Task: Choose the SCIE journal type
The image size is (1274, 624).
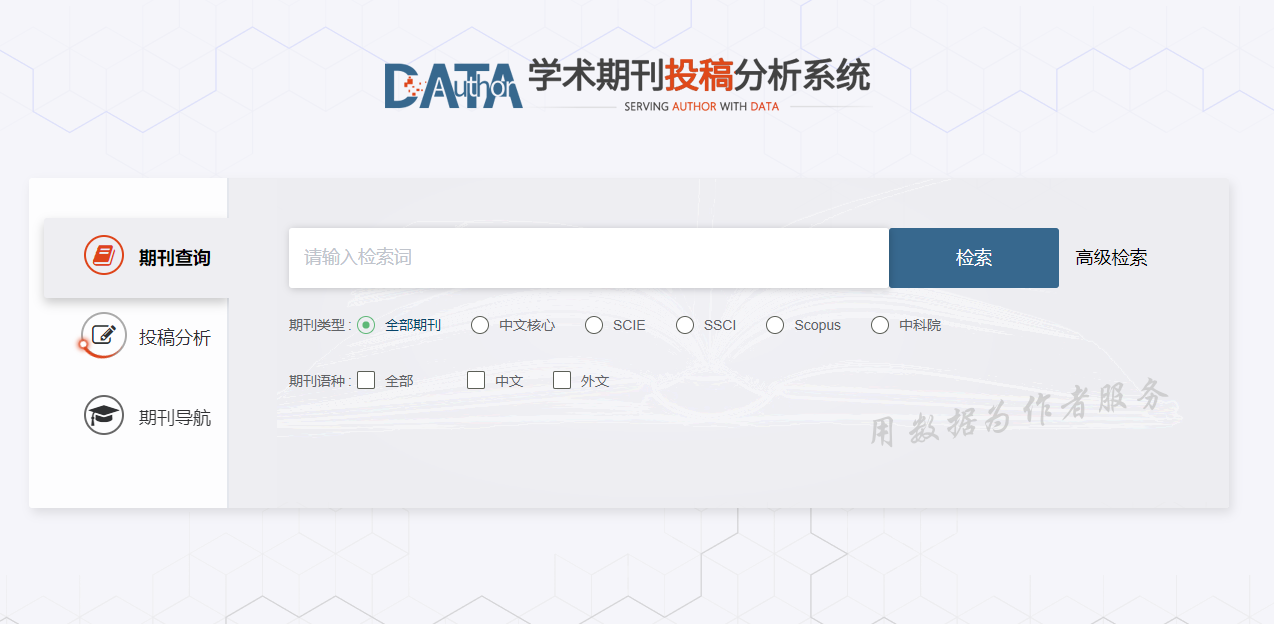Action: click(x=594, y=325)
